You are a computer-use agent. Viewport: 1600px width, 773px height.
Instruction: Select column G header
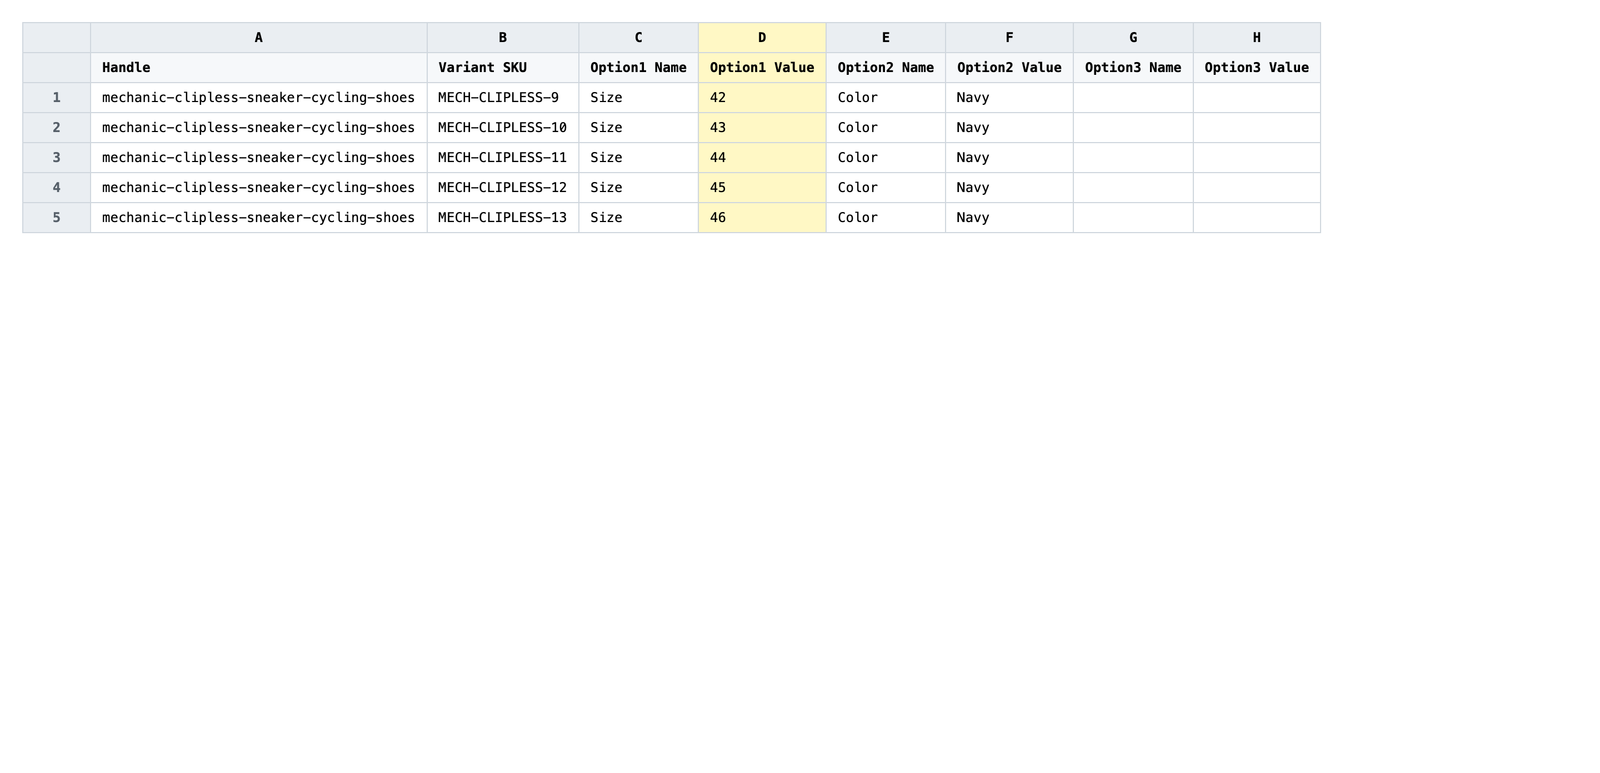[1134, 38]
